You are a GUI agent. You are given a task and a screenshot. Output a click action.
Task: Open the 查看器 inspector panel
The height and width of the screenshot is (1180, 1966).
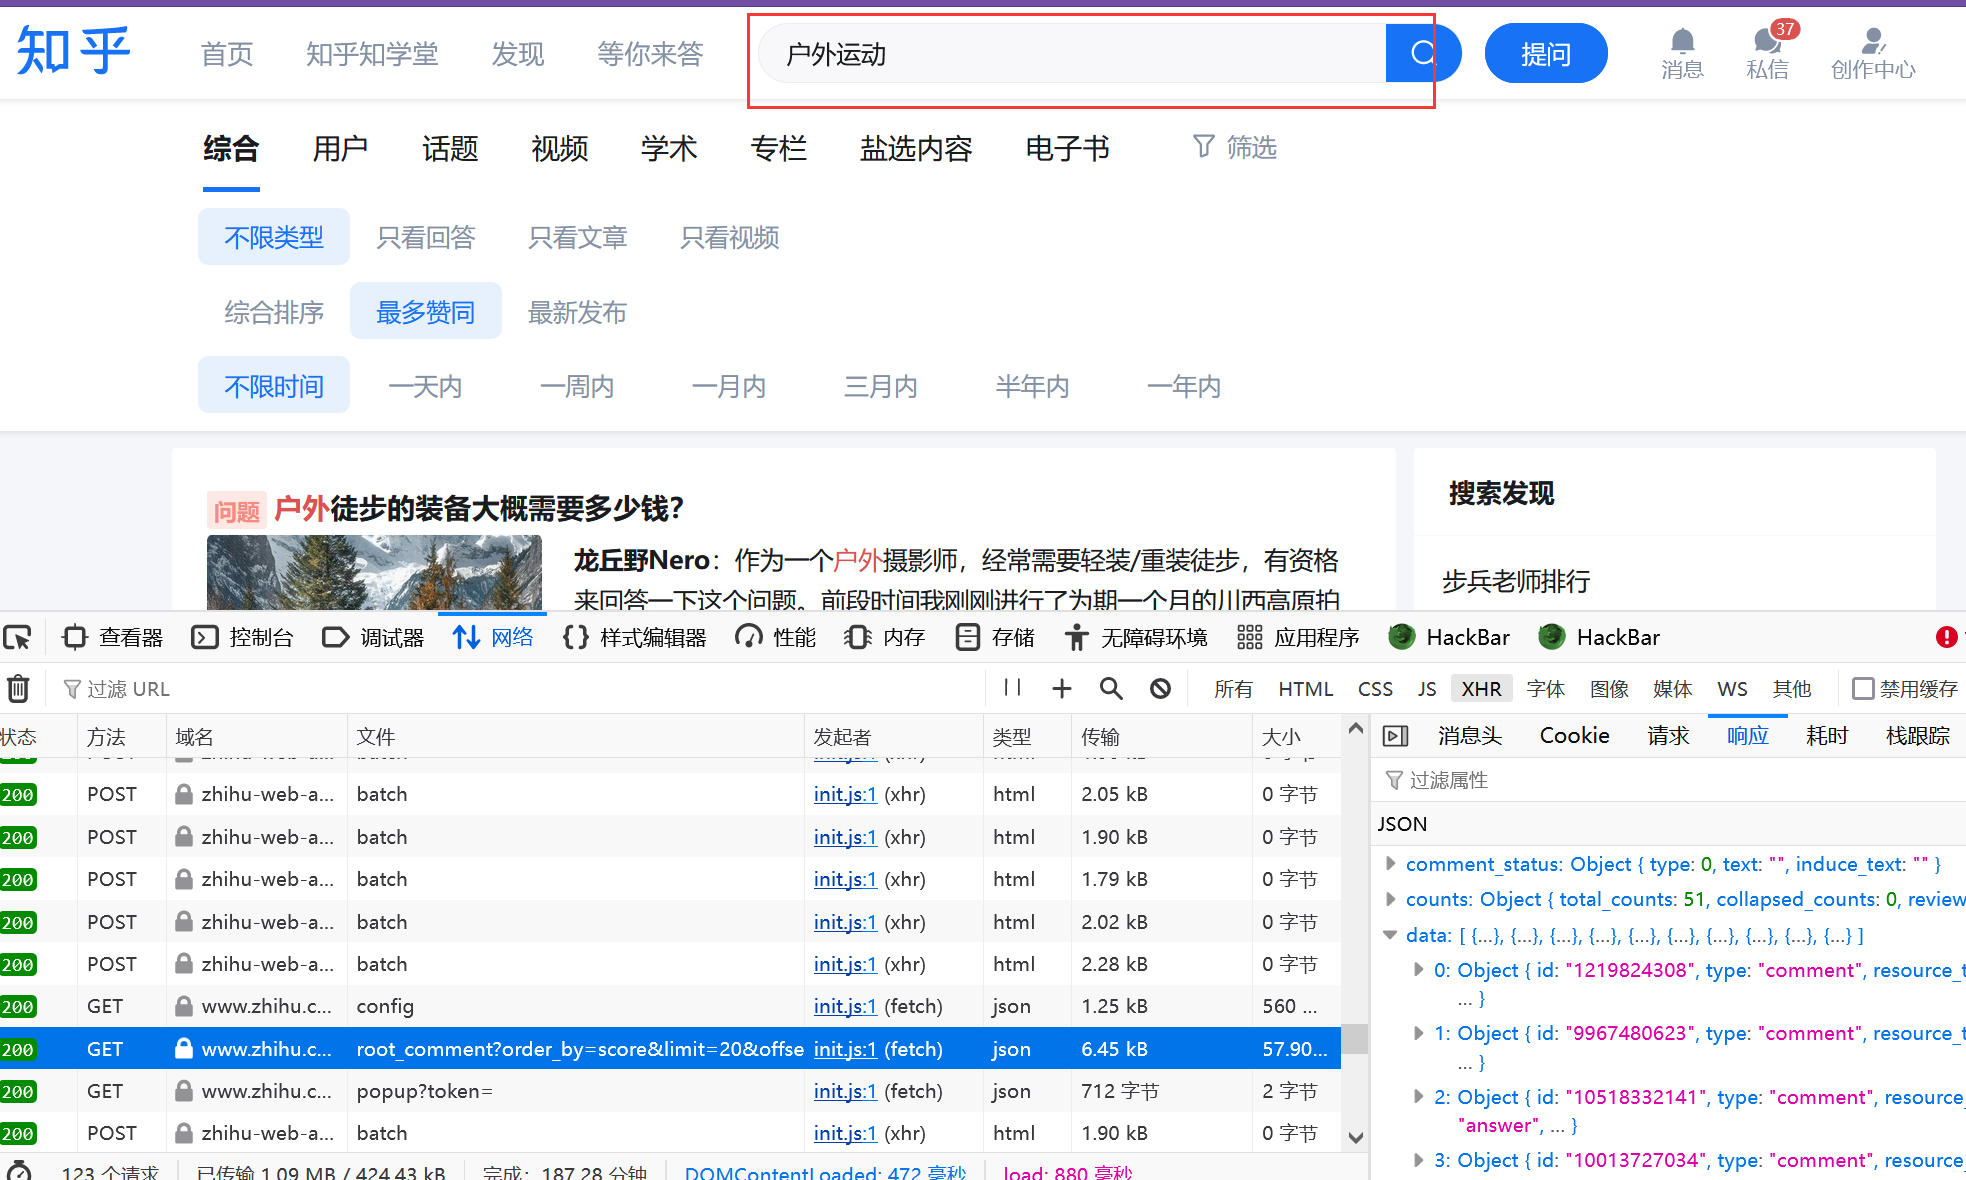click(x=112, y=637)
